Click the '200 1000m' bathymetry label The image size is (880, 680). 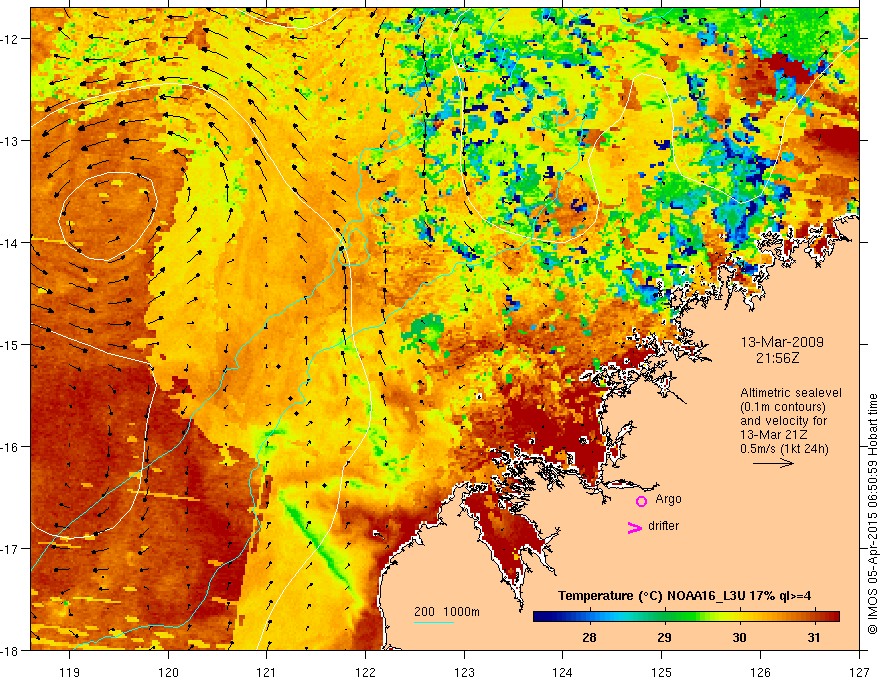pyautogui.click(x=447, y=612)
